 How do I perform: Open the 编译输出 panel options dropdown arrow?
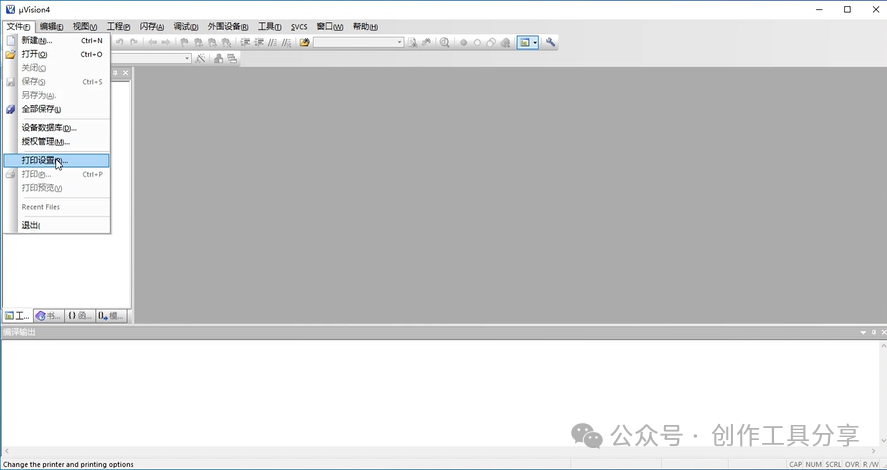click(x=863, y=333)
